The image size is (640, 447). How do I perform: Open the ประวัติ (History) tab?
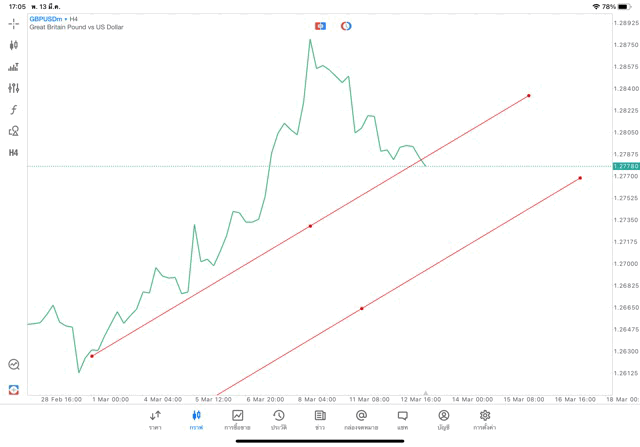[279, 420]
